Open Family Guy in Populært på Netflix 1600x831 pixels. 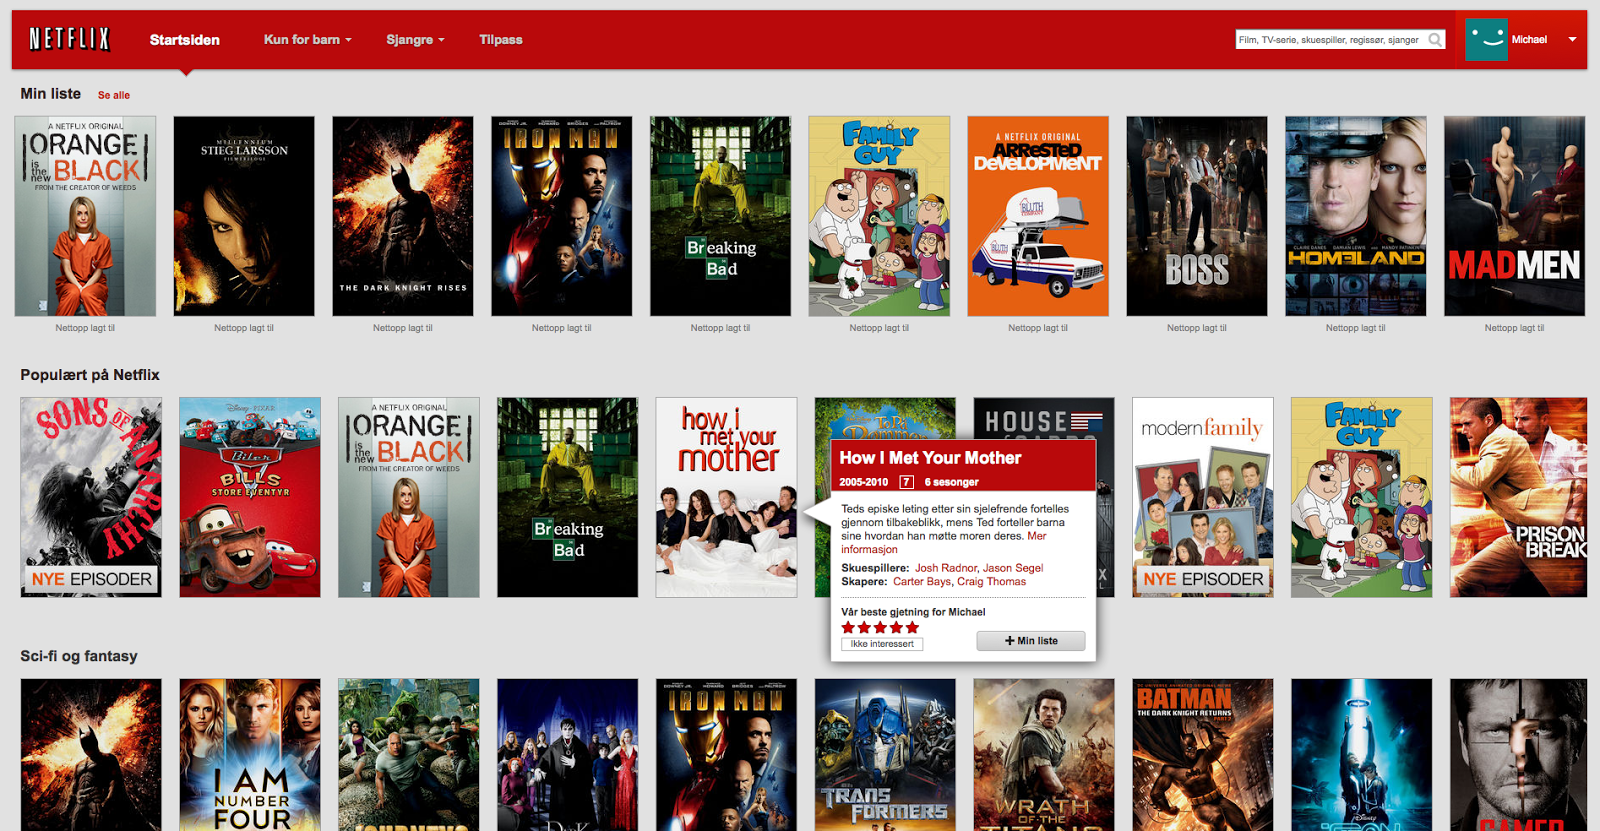coord(1362,497)
